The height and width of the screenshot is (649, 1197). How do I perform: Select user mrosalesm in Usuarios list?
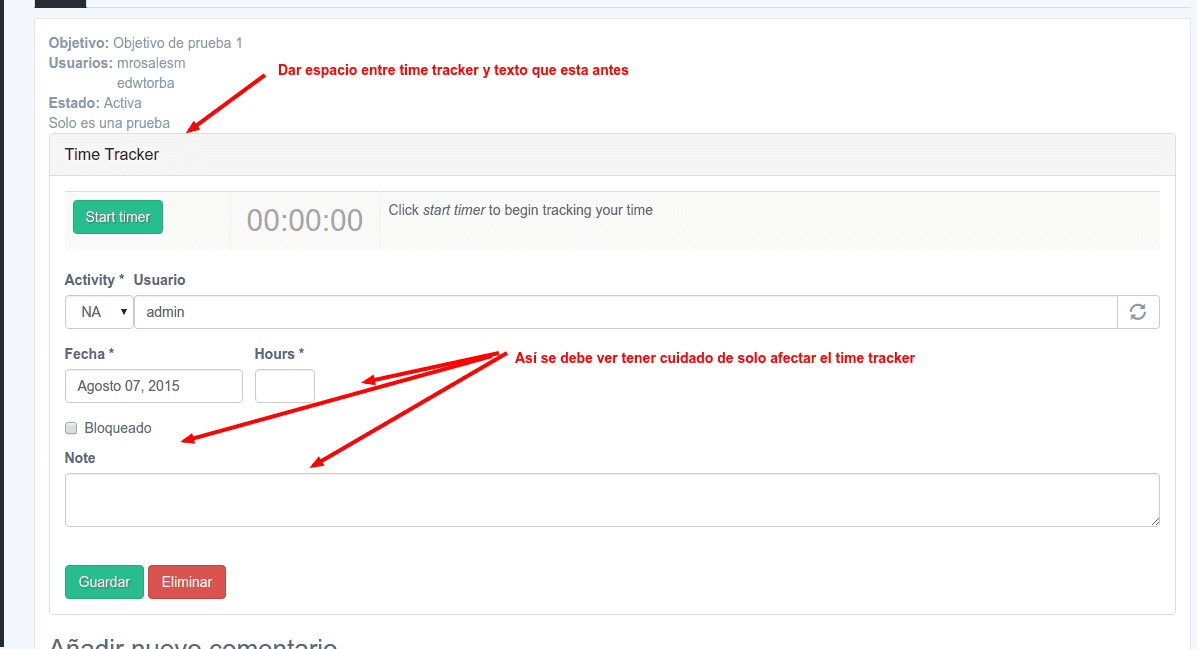pyautogui.click(x=151, y=63)
